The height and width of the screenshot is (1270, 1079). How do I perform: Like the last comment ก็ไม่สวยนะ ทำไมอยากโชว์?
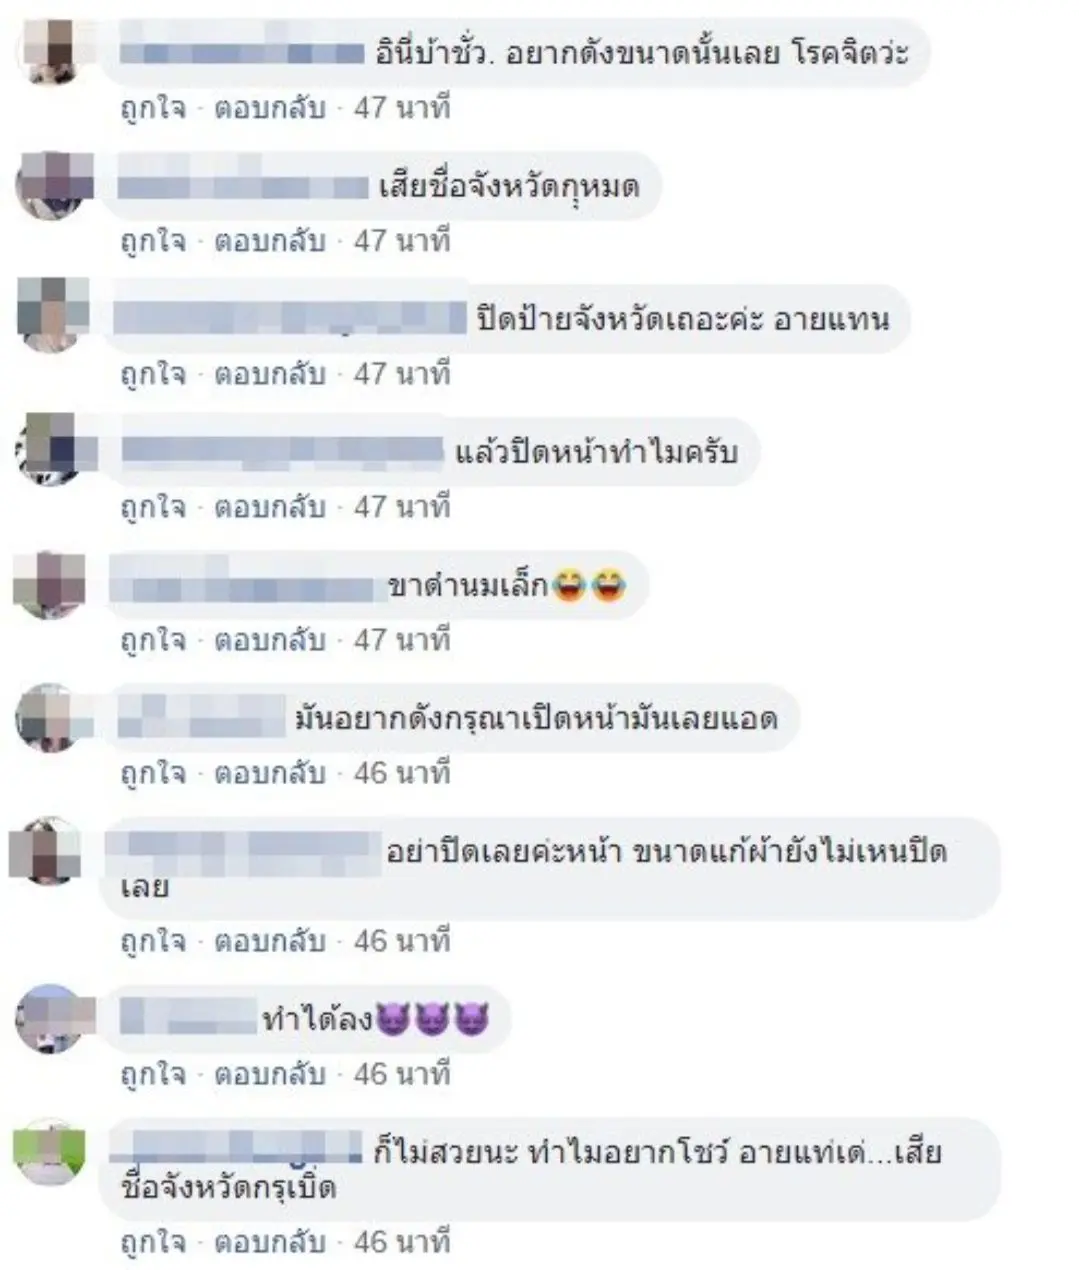(153, 1243)
